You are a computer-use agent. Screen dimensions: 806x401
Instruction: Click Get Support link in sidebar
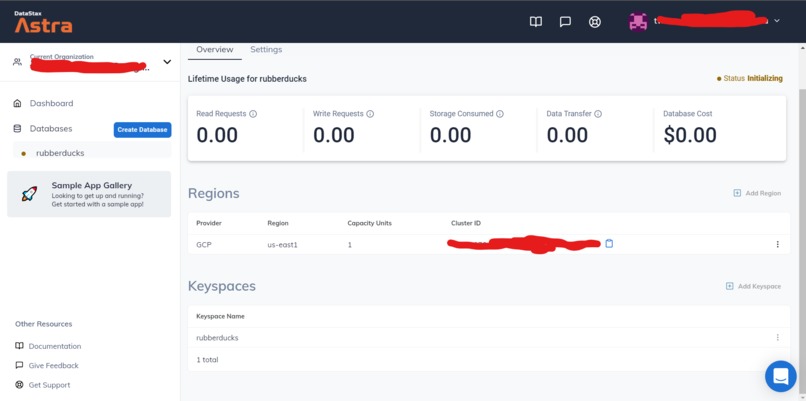(x=49, y=385)
